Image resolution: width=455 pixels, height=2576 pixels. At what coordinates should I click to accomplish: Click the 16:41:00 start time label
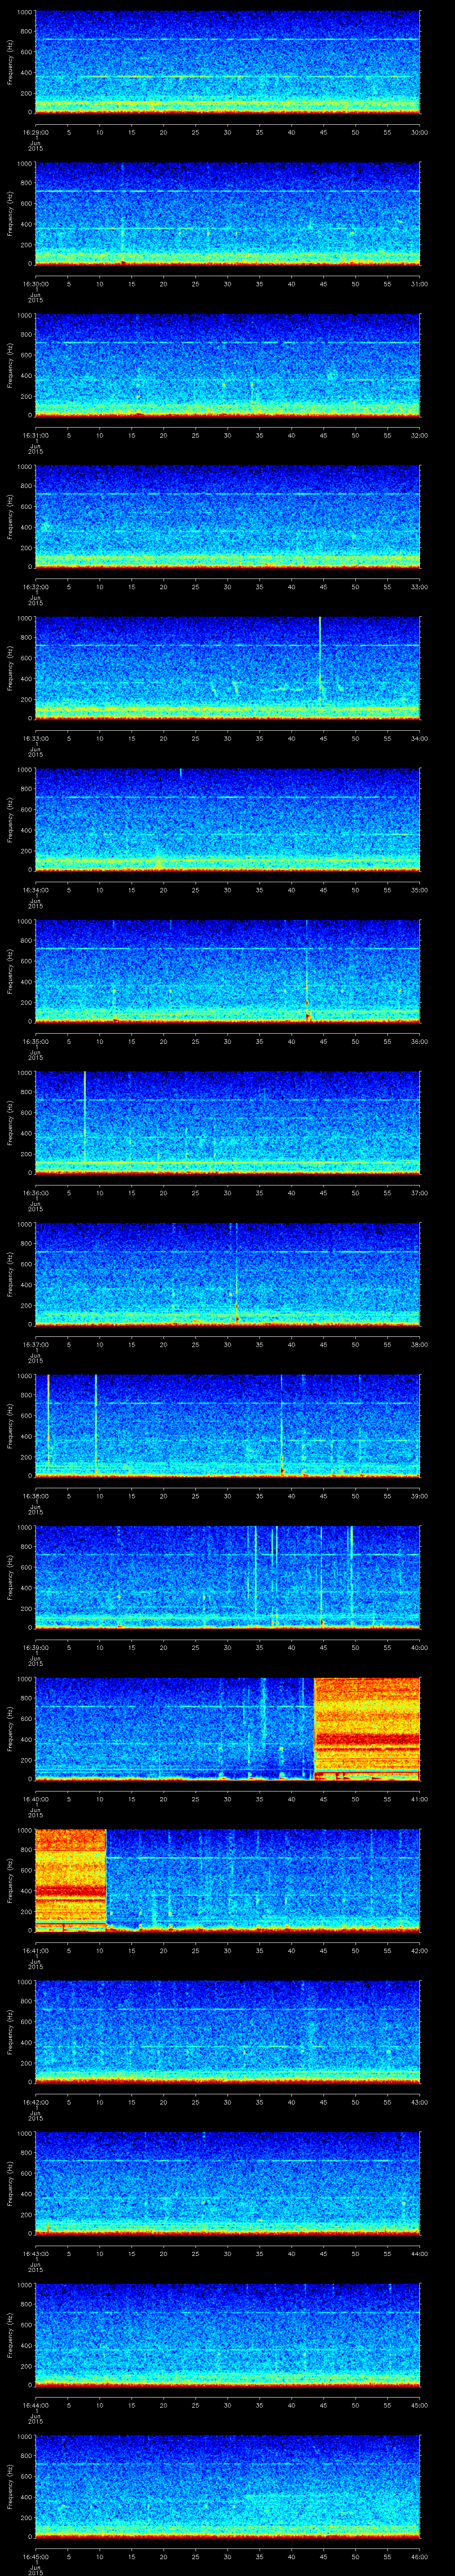pos(35,1950)
